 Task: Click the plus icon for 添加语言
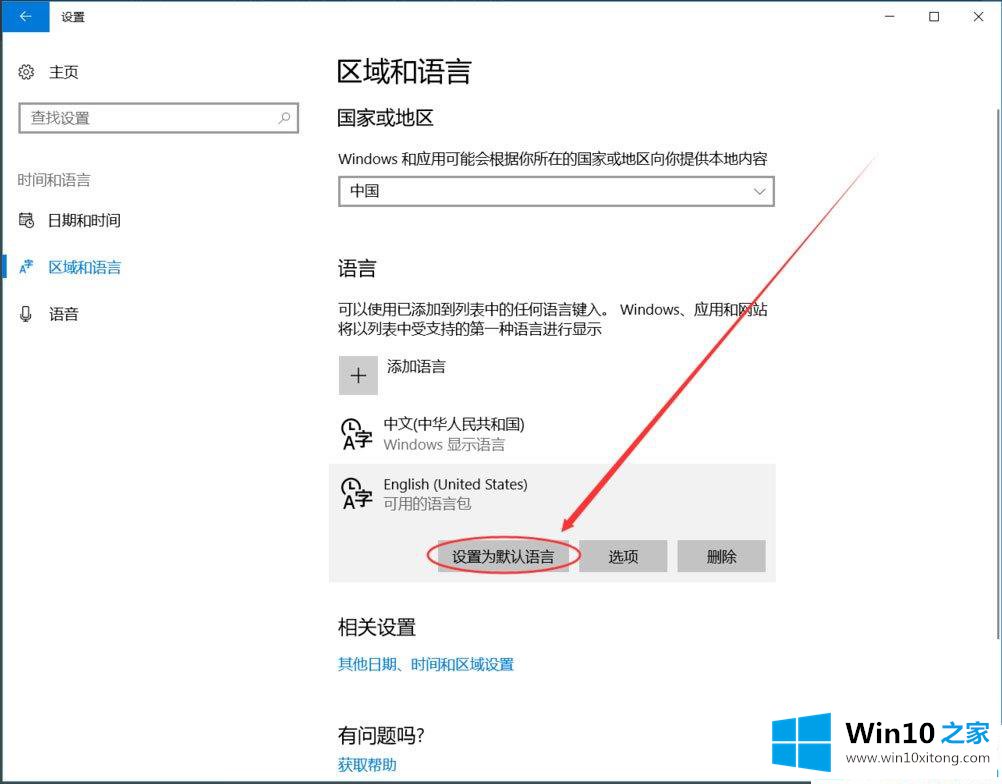click(358, 375)
